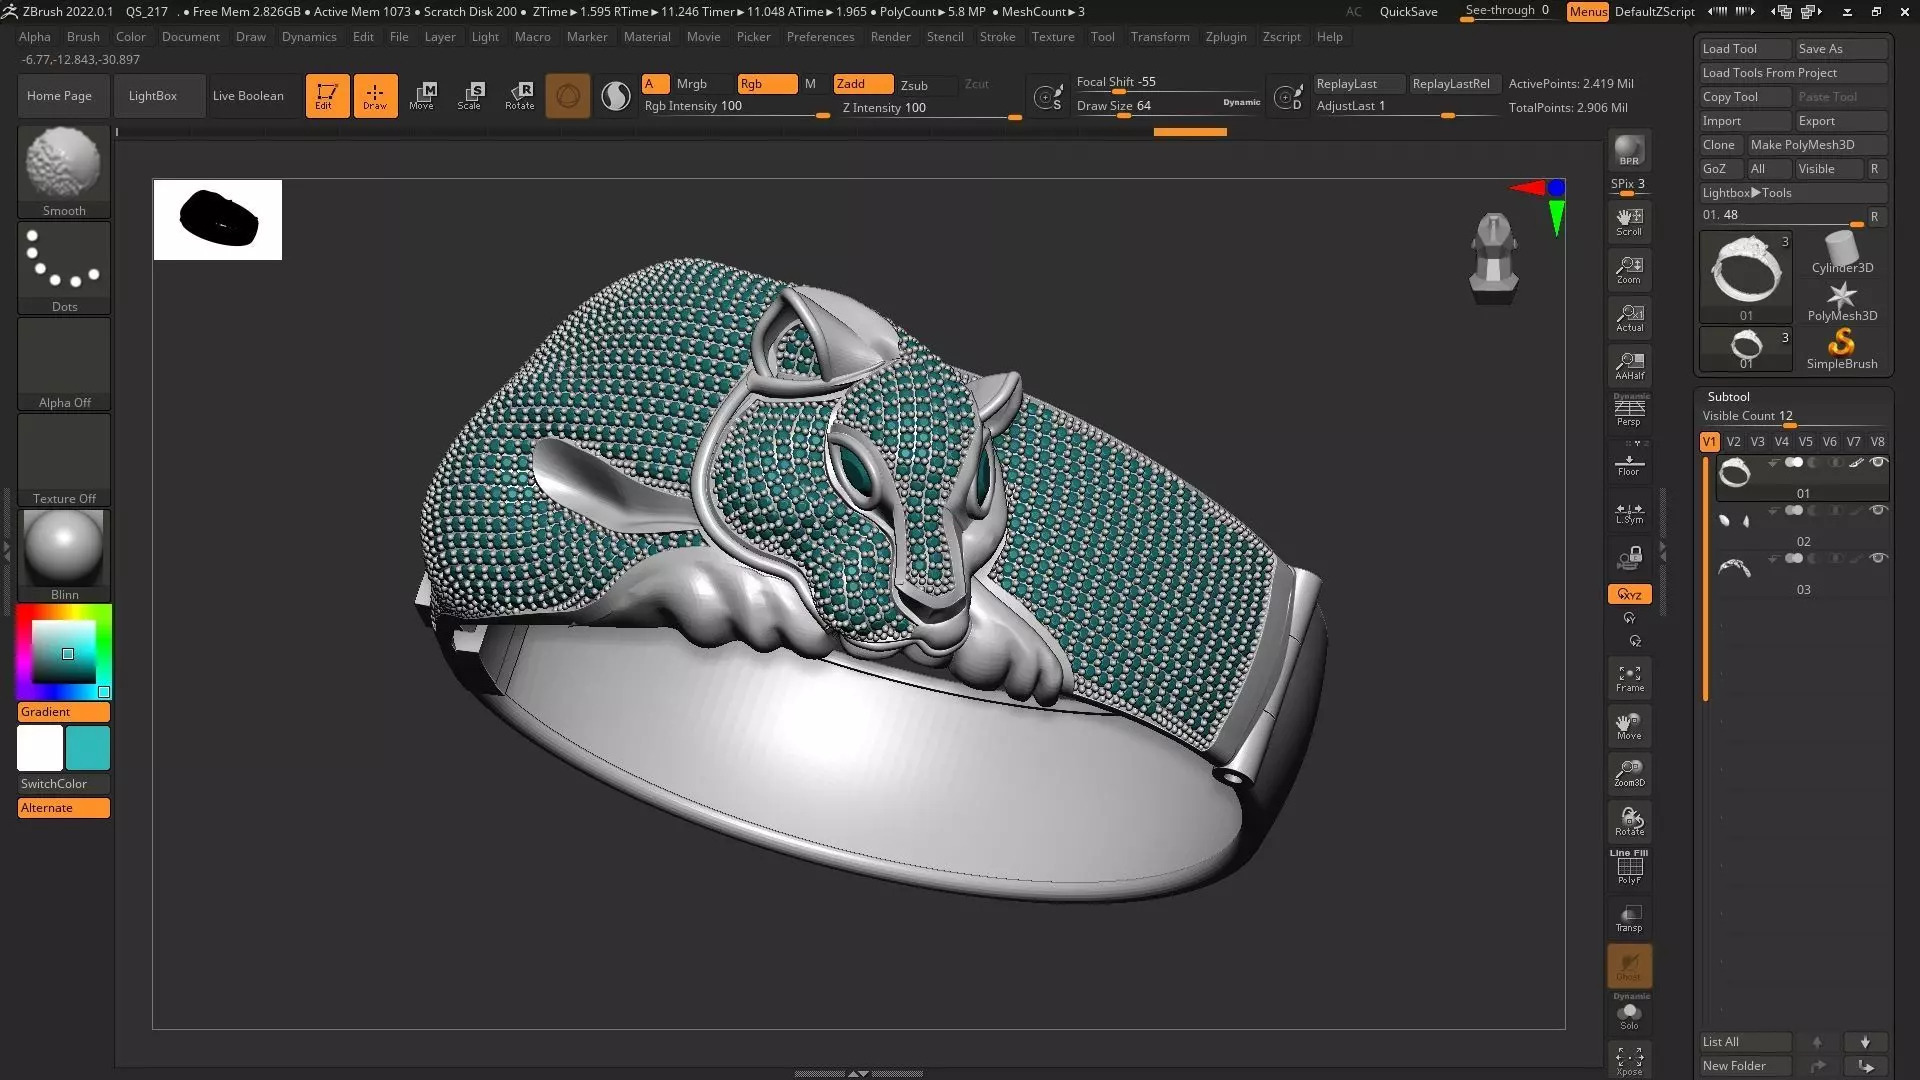Screen dimensions: 1920x1080
Task: Click the ReplayLast button
Action: tap(1358, 84)
